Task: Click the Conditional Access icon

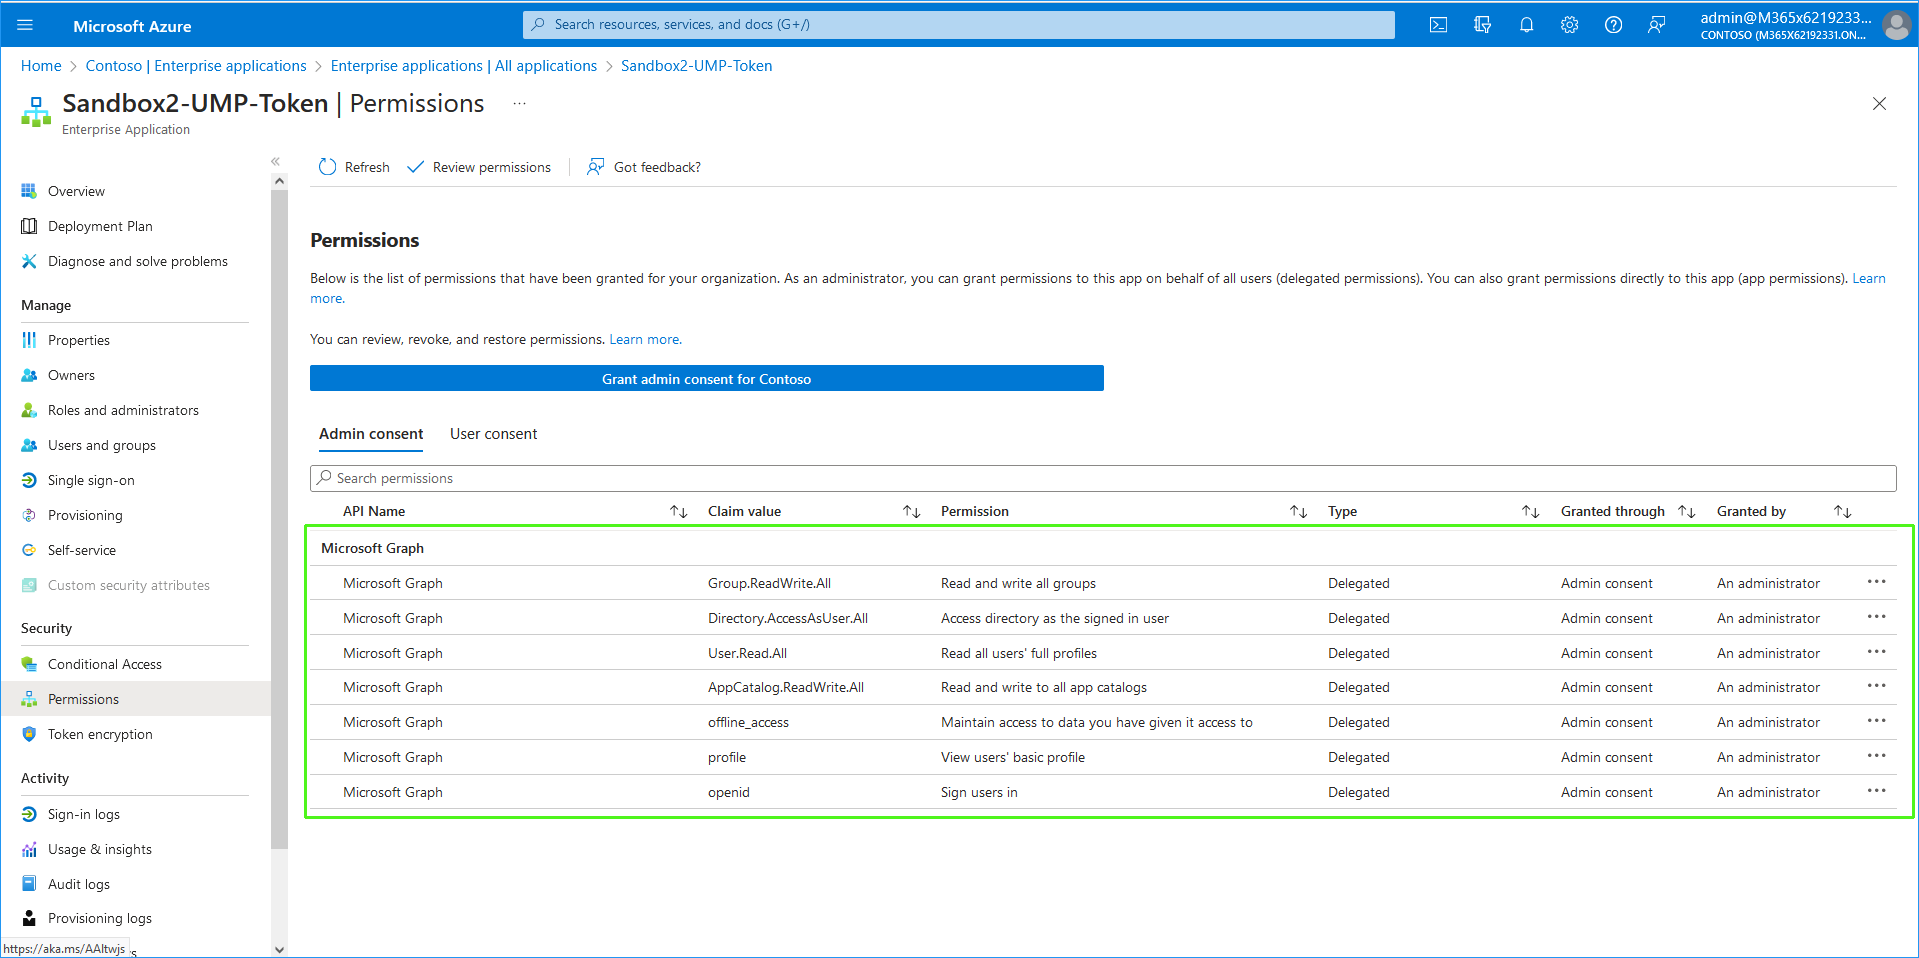Action: [x=29, y=664]
